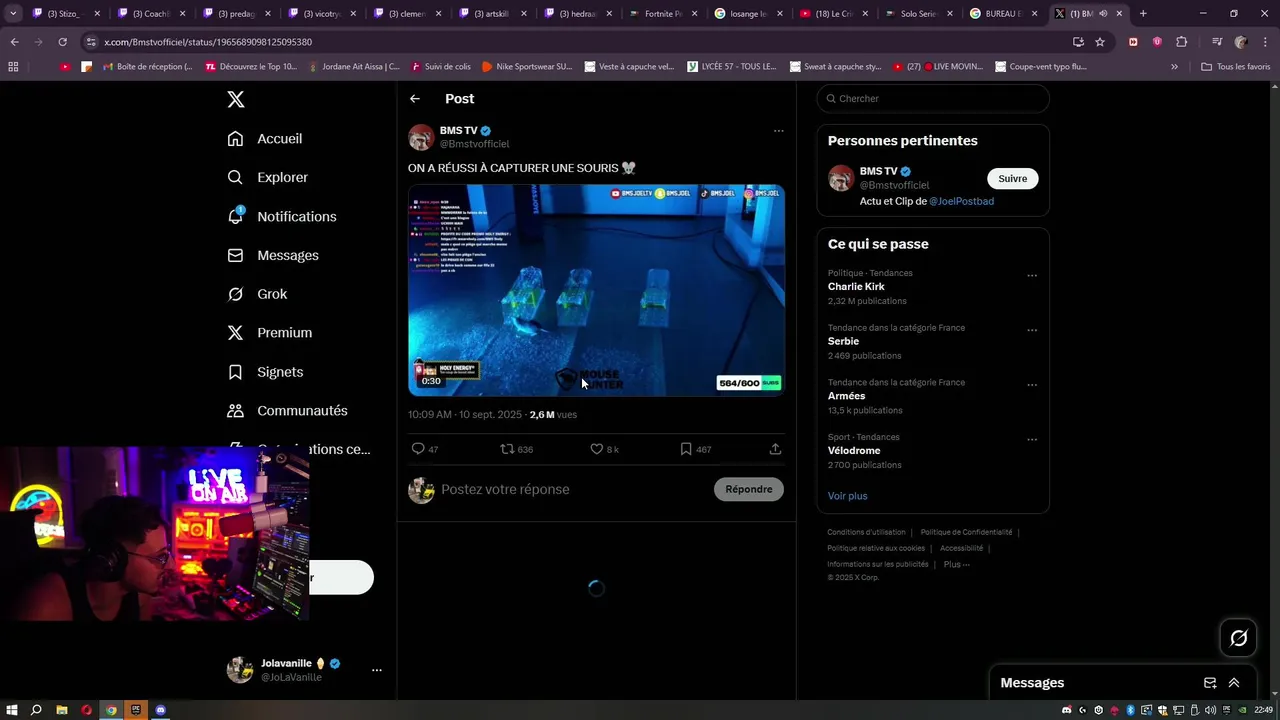Open Discord from taskbar
This screenshot has height=720, width=1280.
coord(161,710)
